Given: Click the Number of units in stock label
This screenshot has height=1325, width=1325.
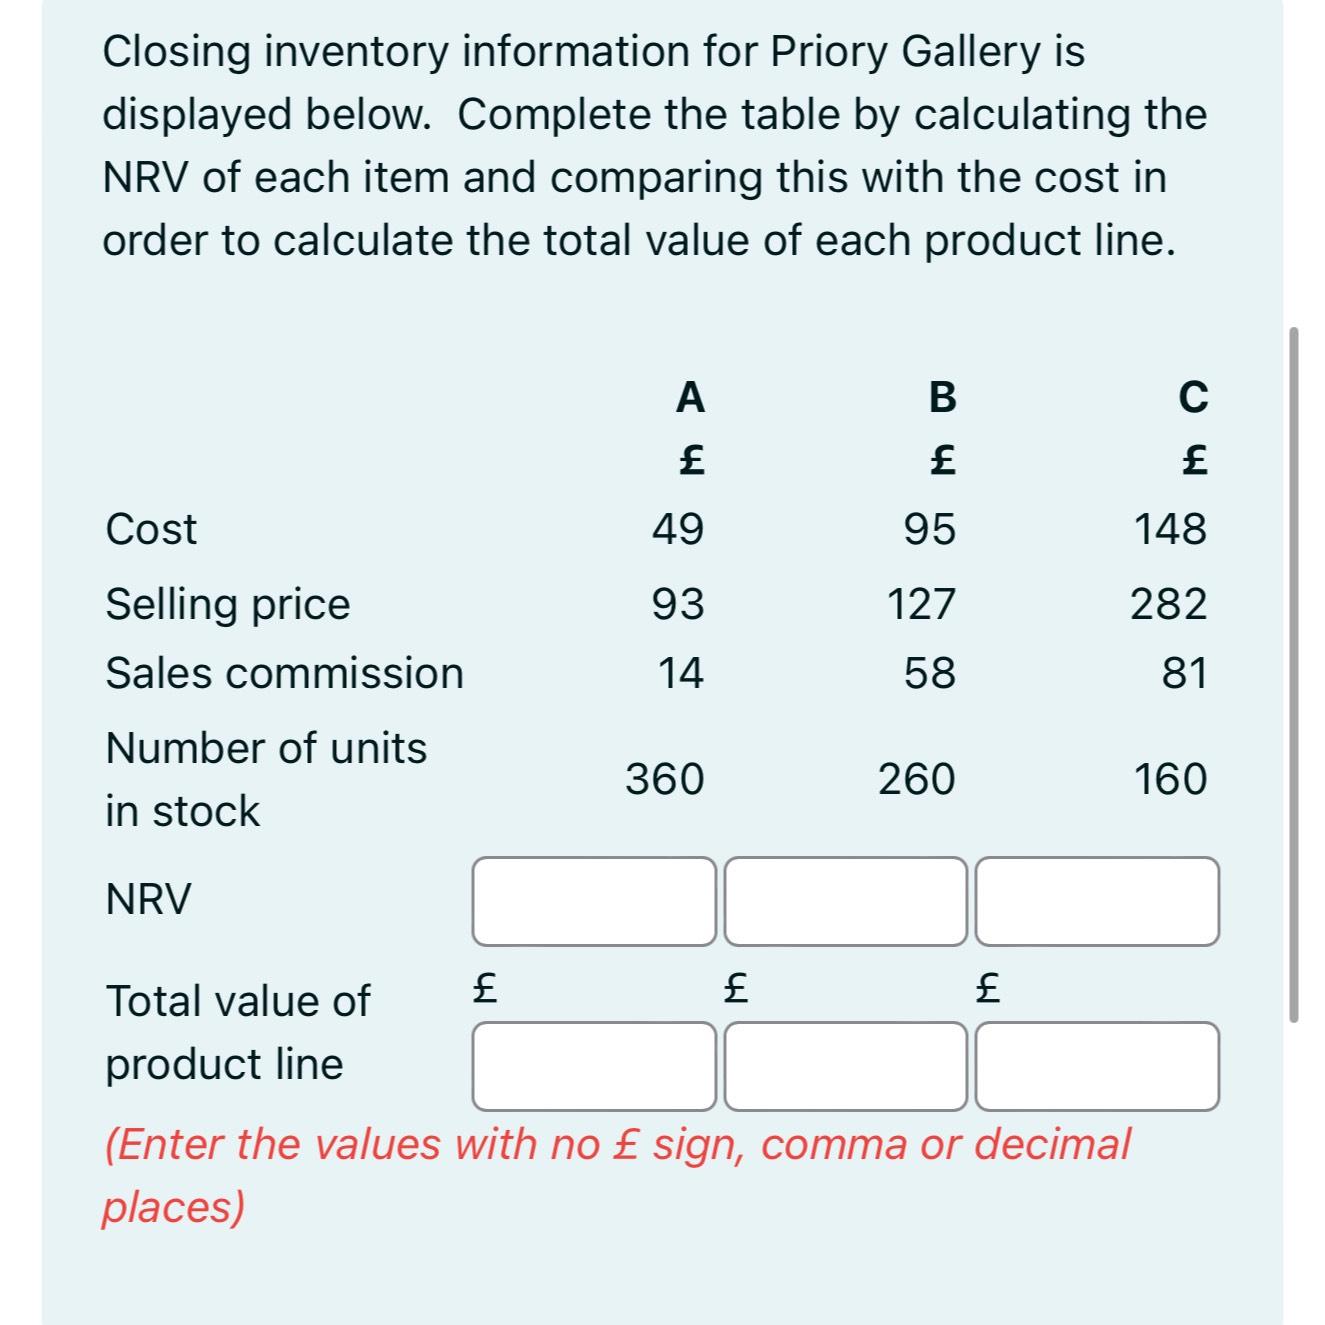Looking at the screenshot, I should (265, 777).
